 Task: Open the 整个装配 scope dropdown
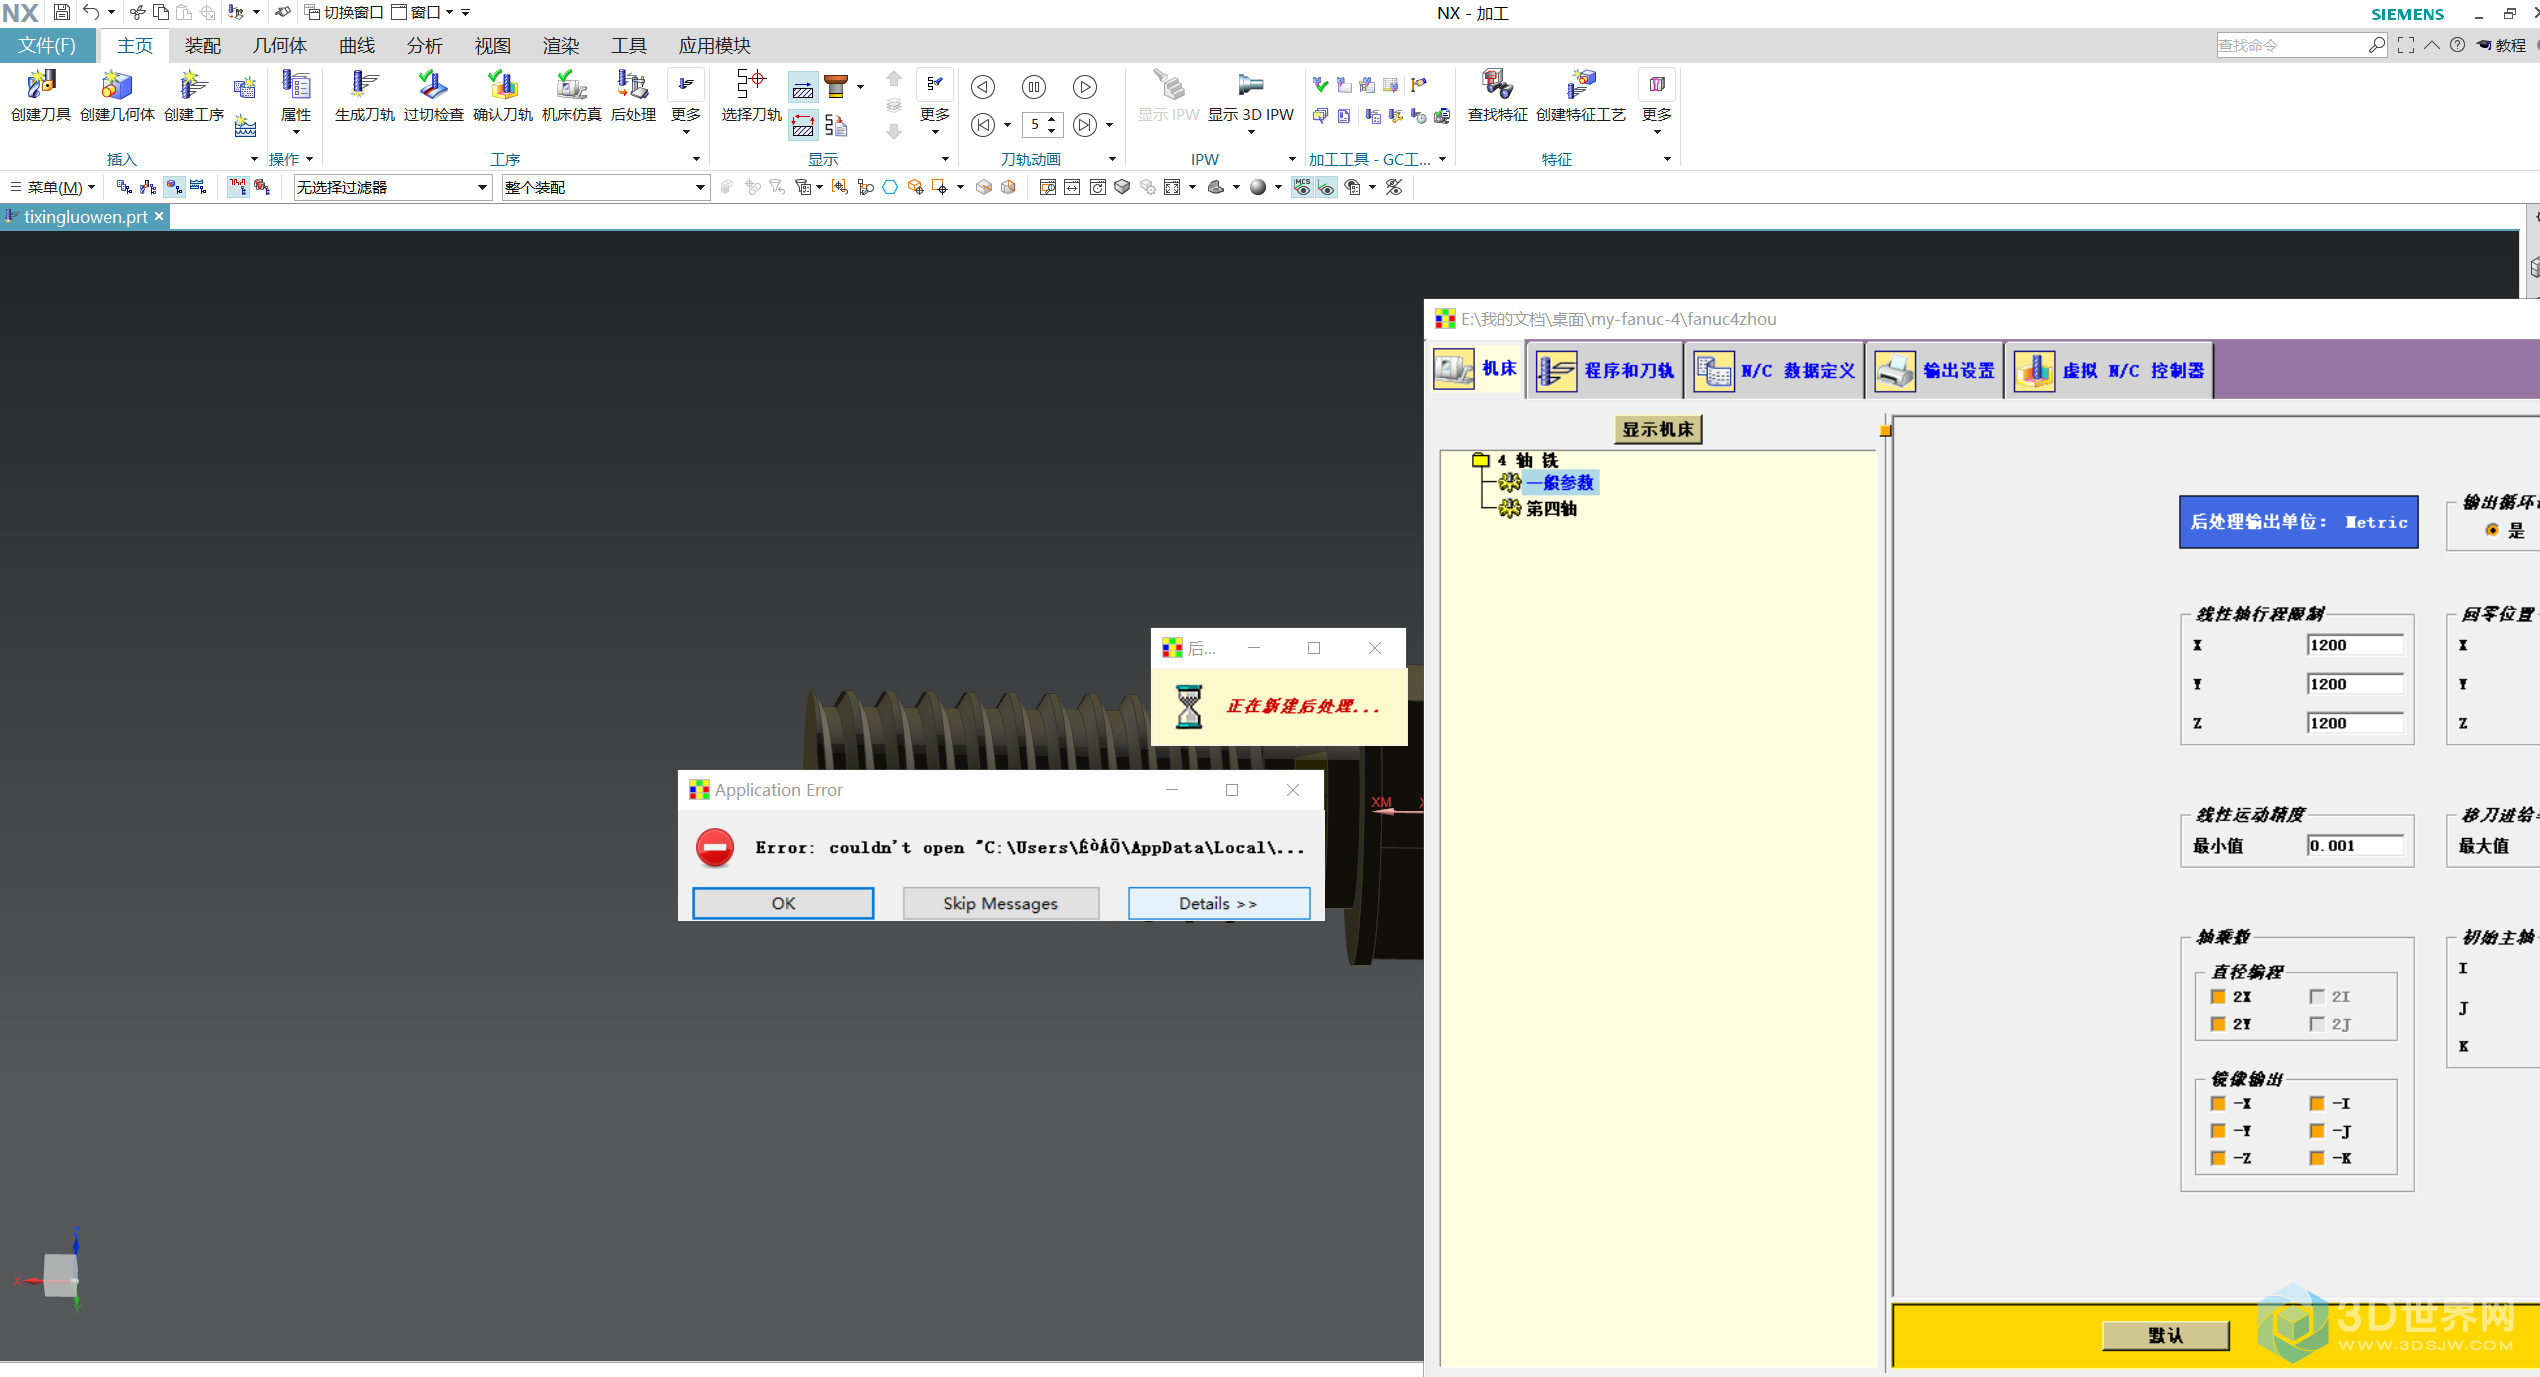[x=606, y=187]
